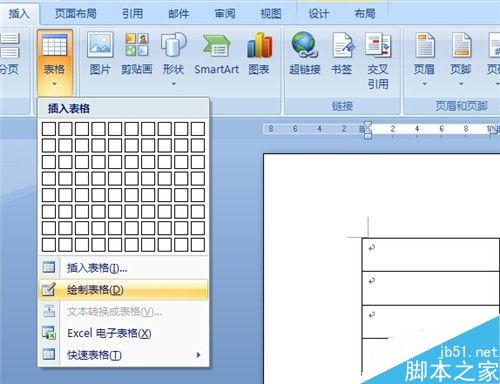
Task: Switch to the 引用 tab
Action: click(x=132, y=14)
